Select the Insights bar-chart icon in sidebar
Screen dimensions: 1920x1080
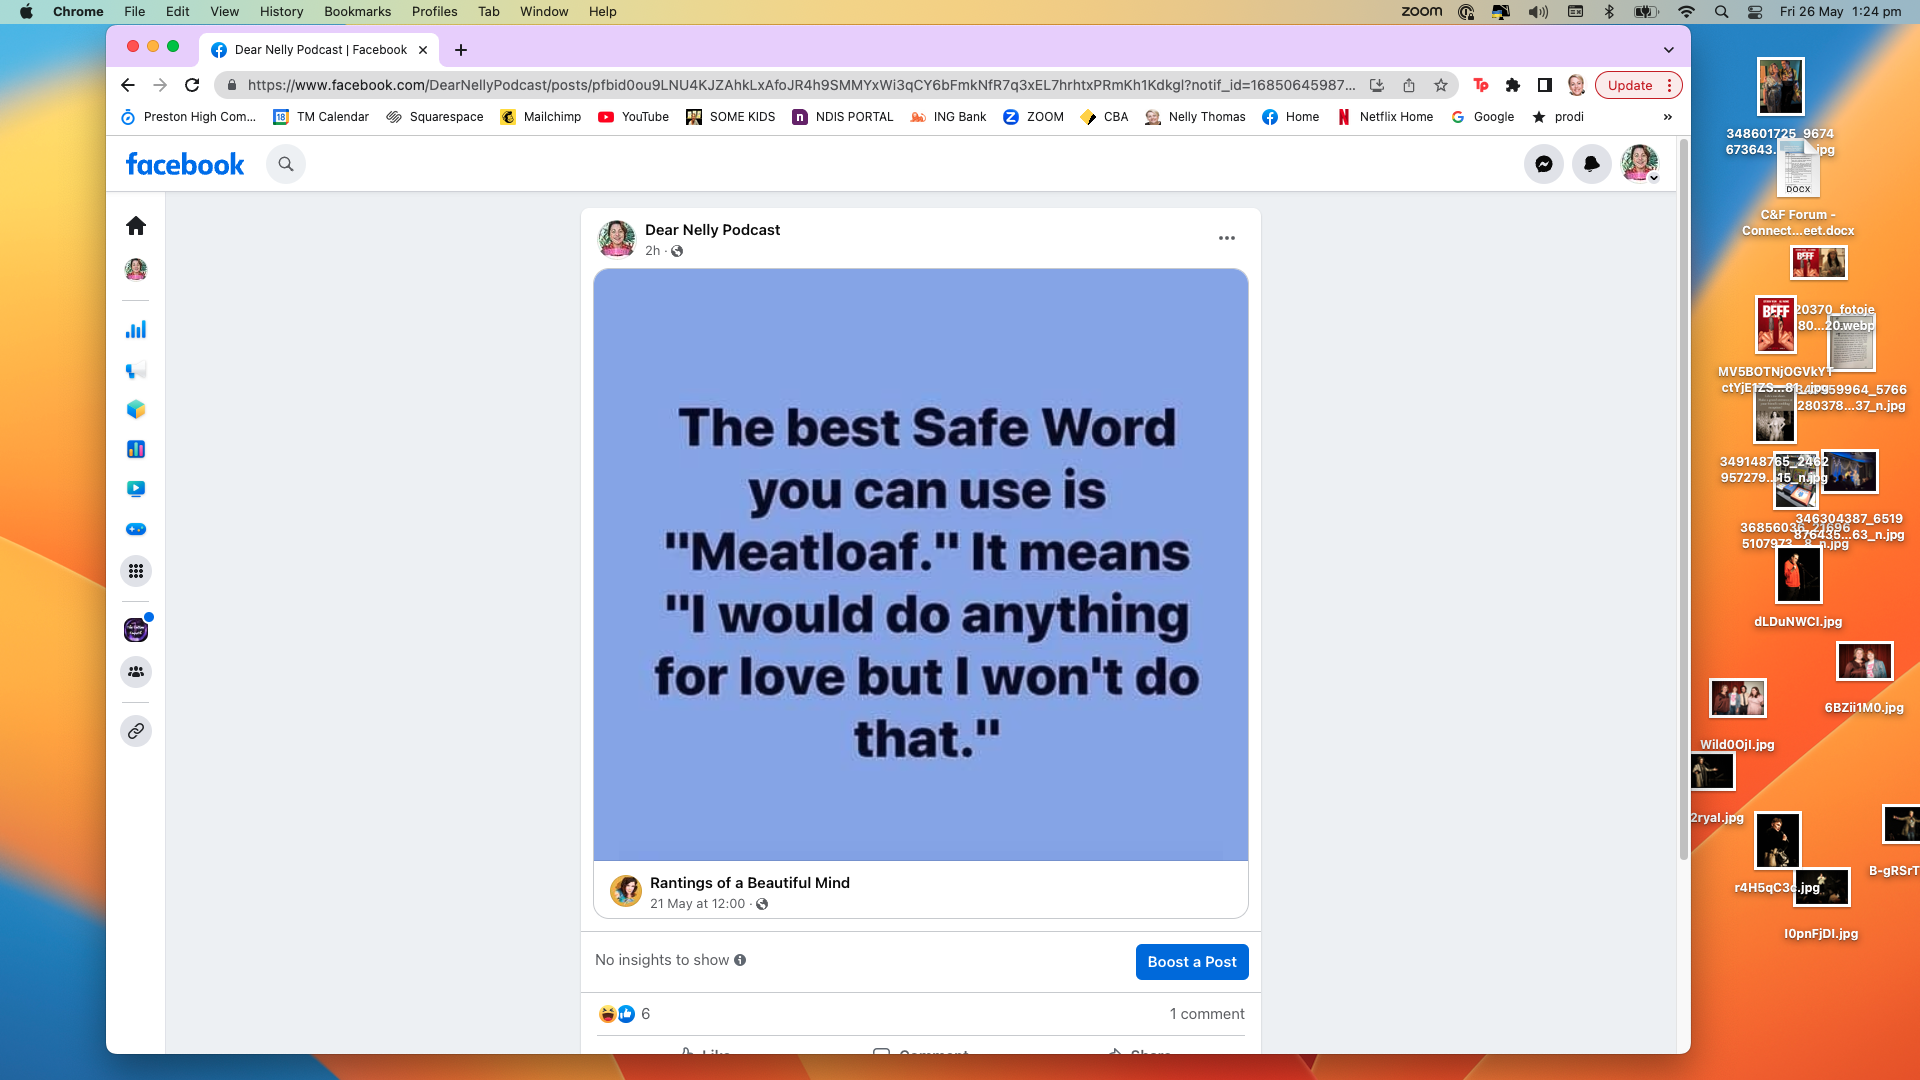click(136, 329)
